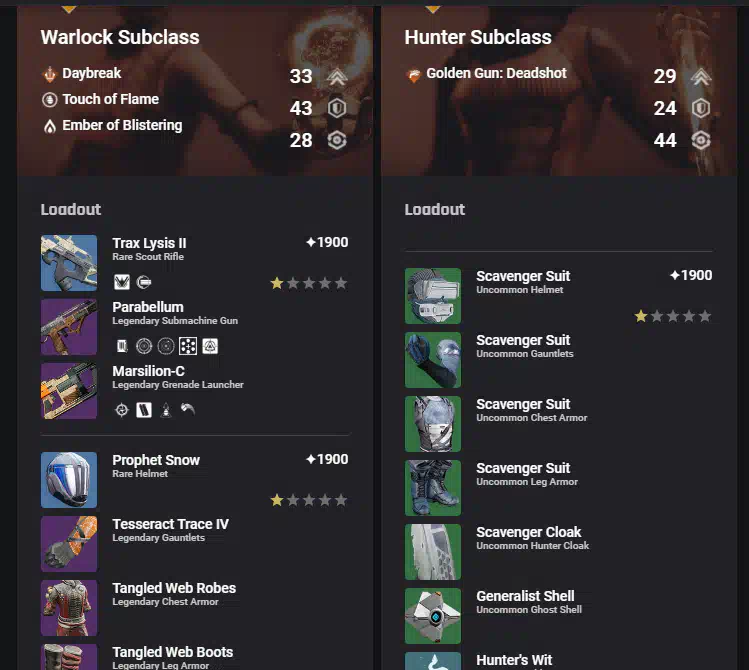The height and width of the screenshot is (670, 749).
Task: Click the Golden Gun: Deadshot icon
Action: tap(414, 75)
